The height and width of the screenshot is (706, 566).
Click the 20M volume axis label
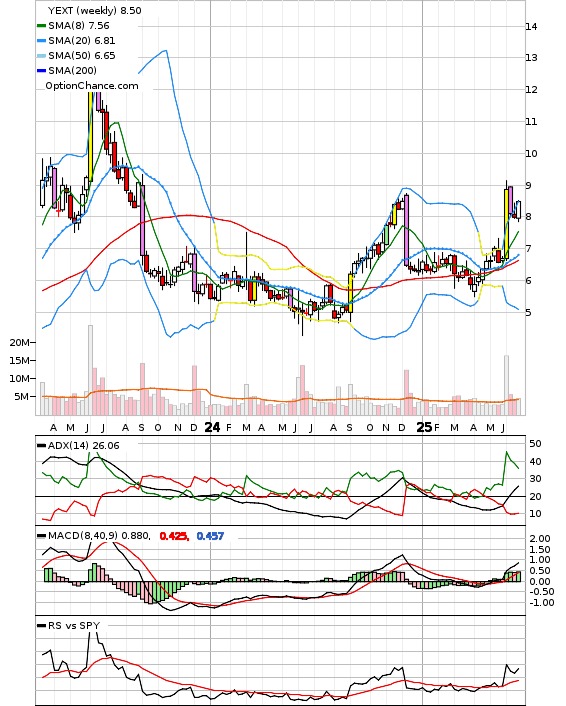[20, 343]
